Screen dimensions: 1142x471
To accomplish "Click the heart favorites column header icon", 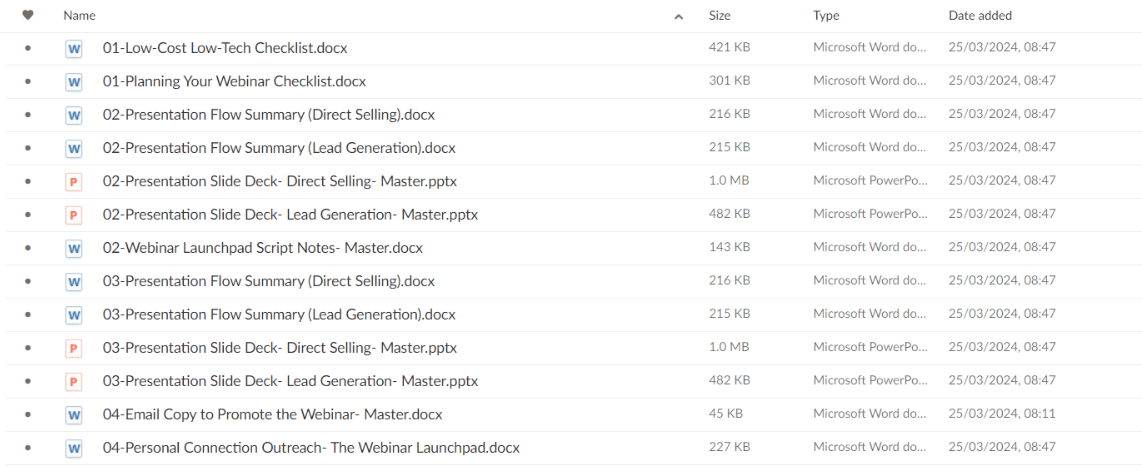I will 28,15.
